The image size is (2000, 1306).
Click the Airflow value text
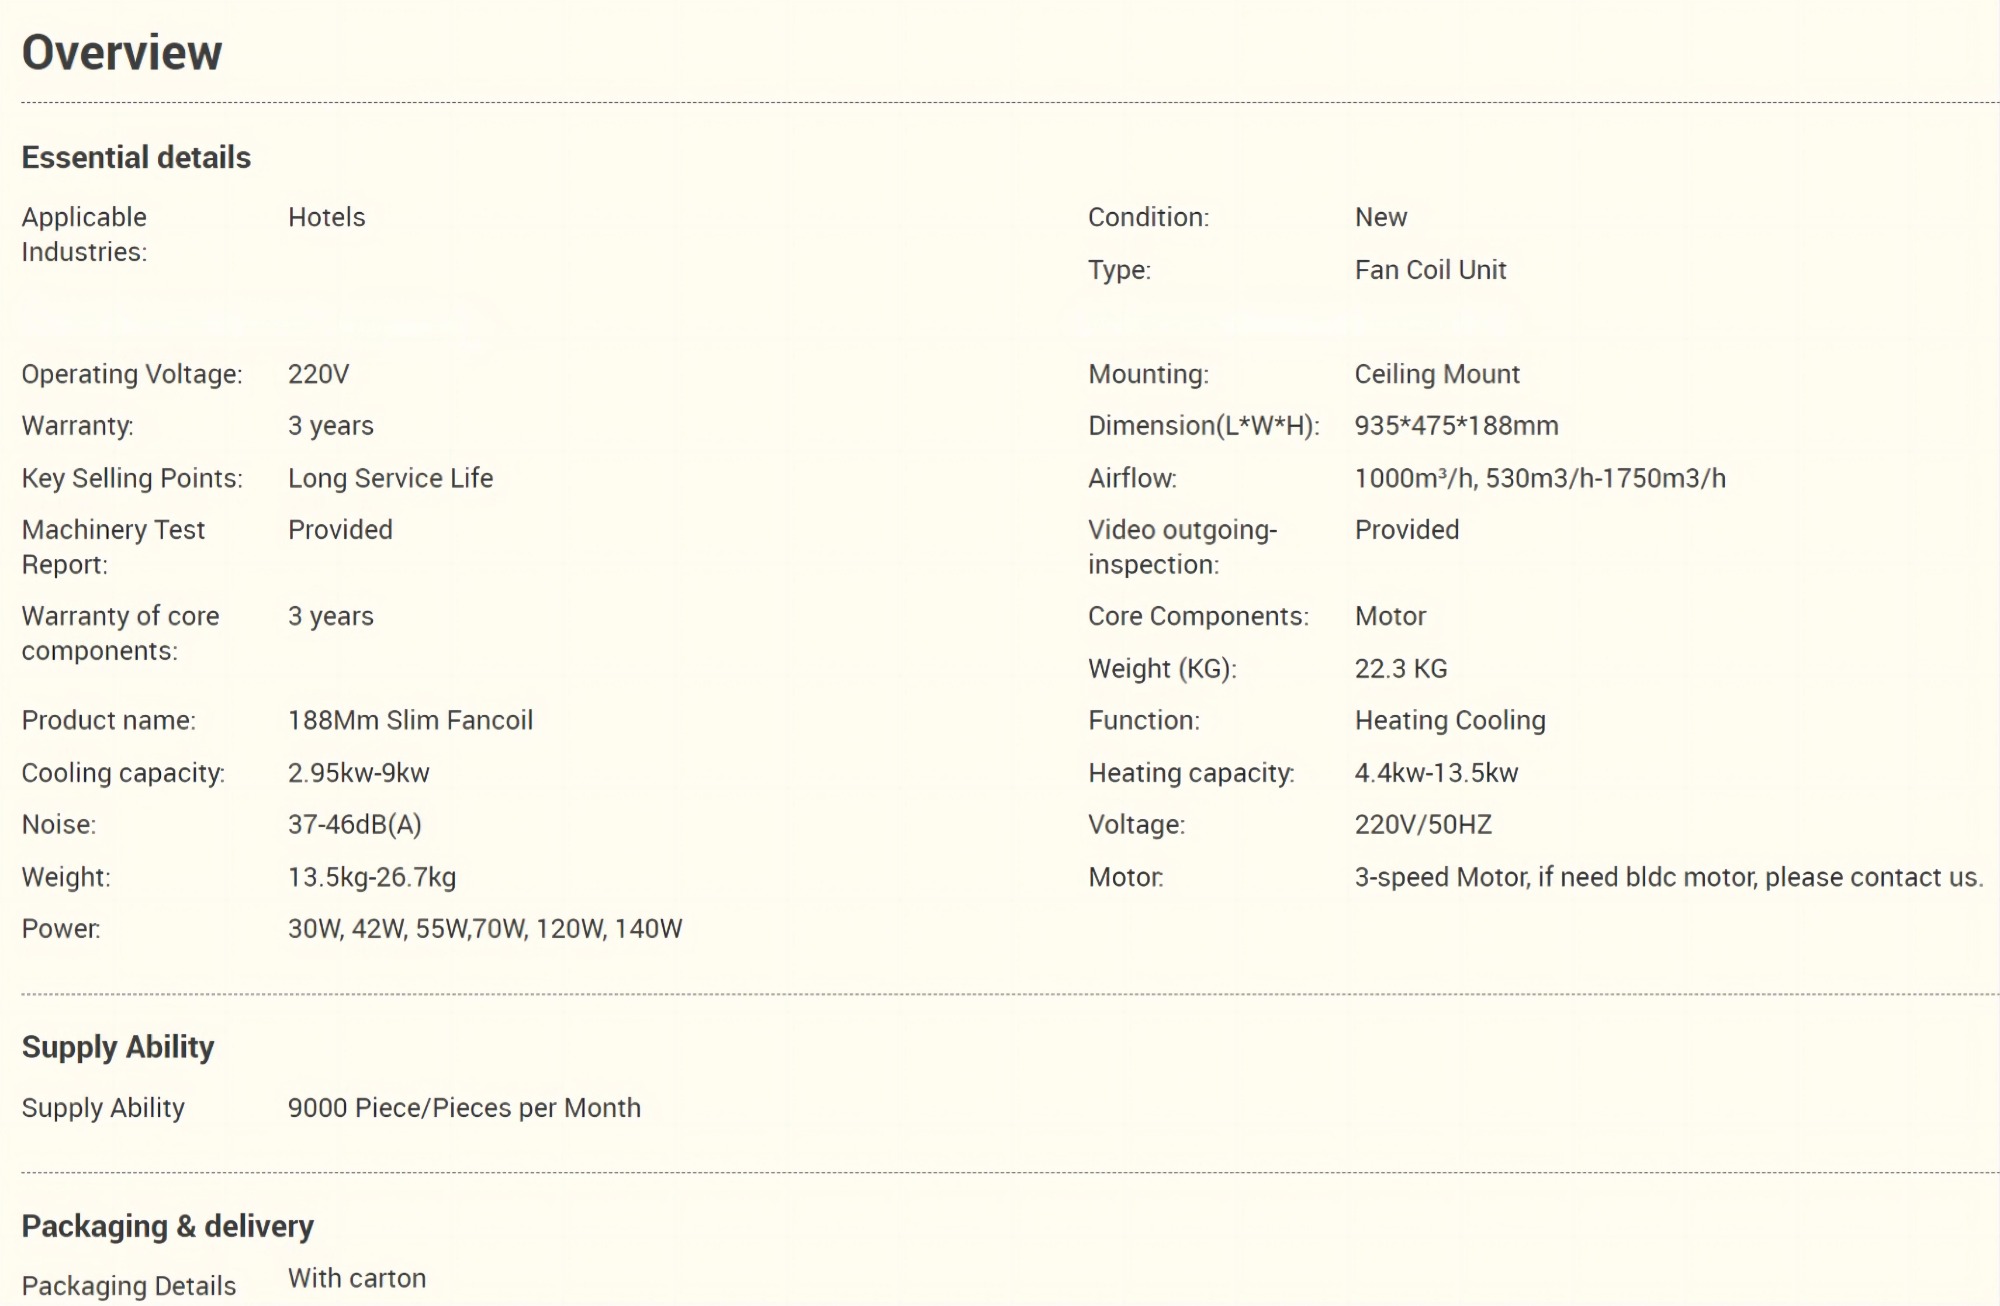tap(1540, 478)
